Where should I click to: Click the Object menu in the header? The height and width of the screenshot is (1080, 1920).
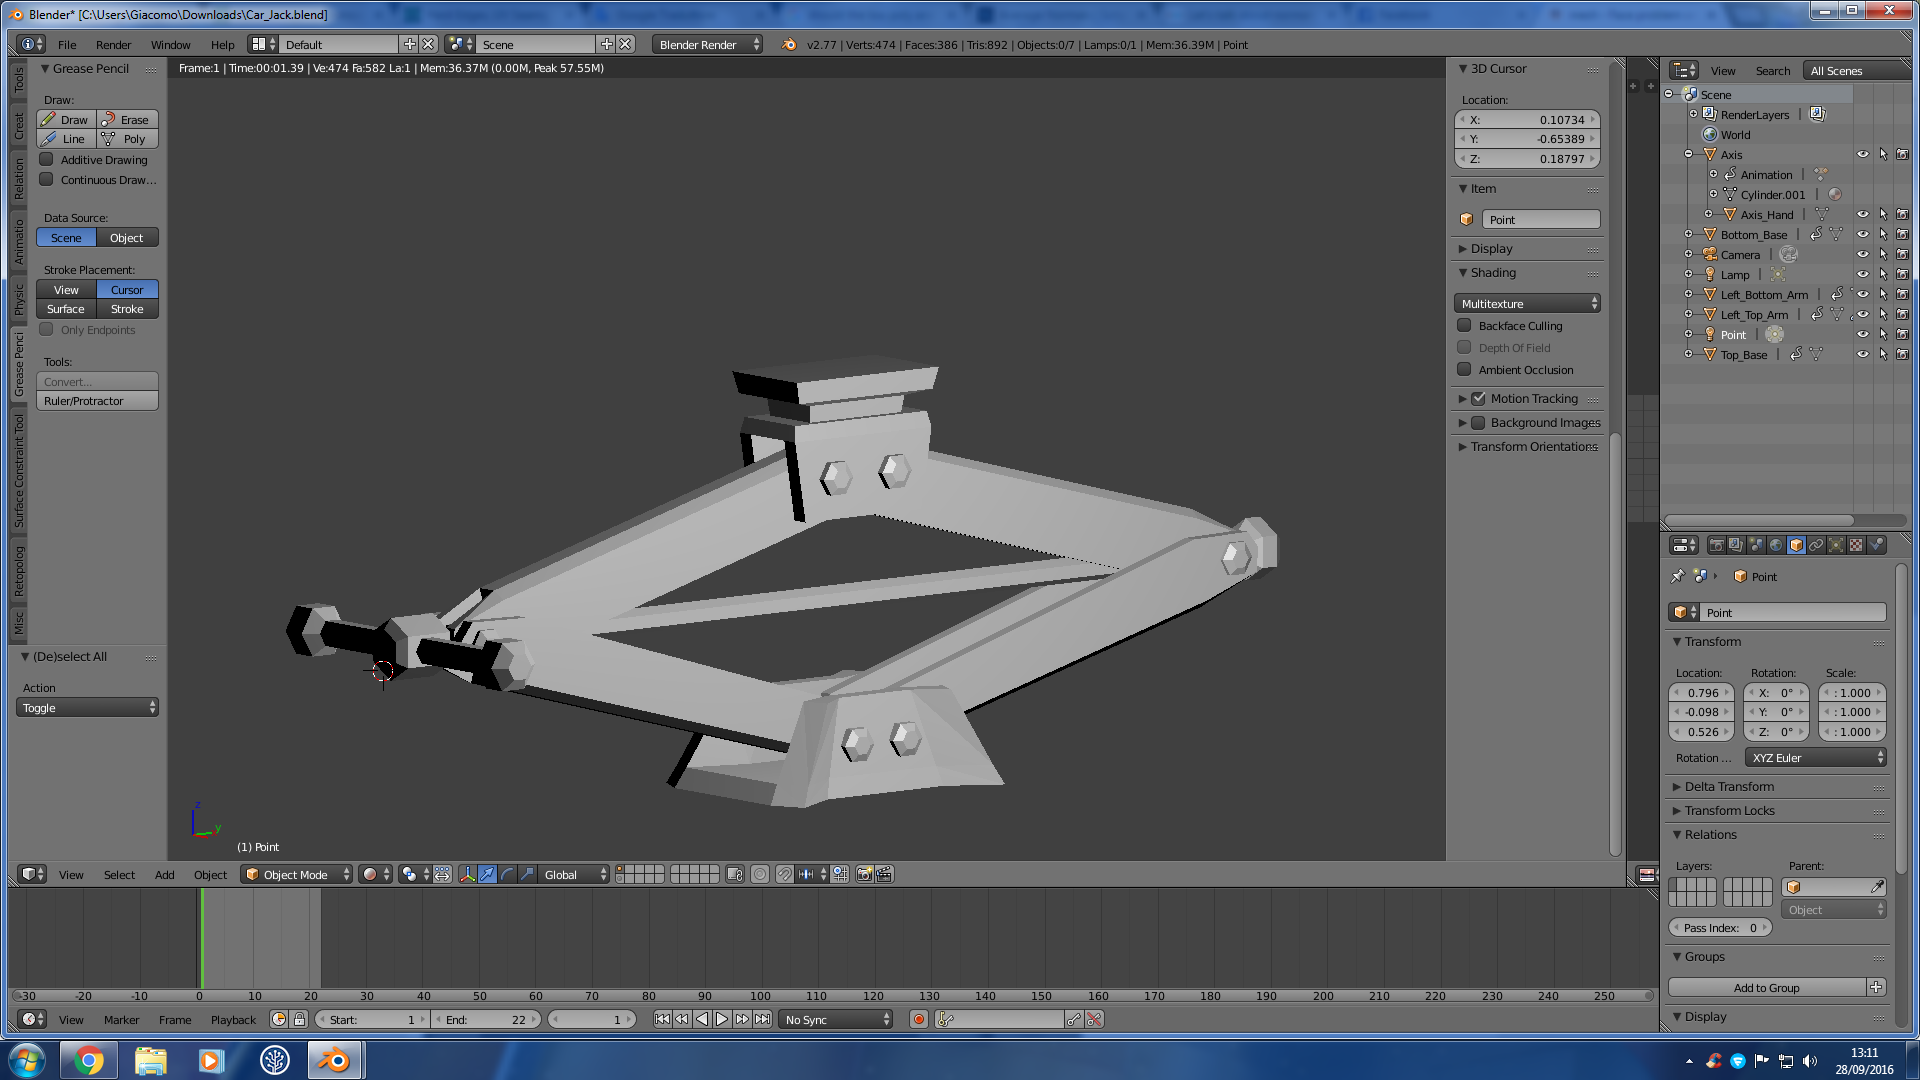click(x=210, y=873)
